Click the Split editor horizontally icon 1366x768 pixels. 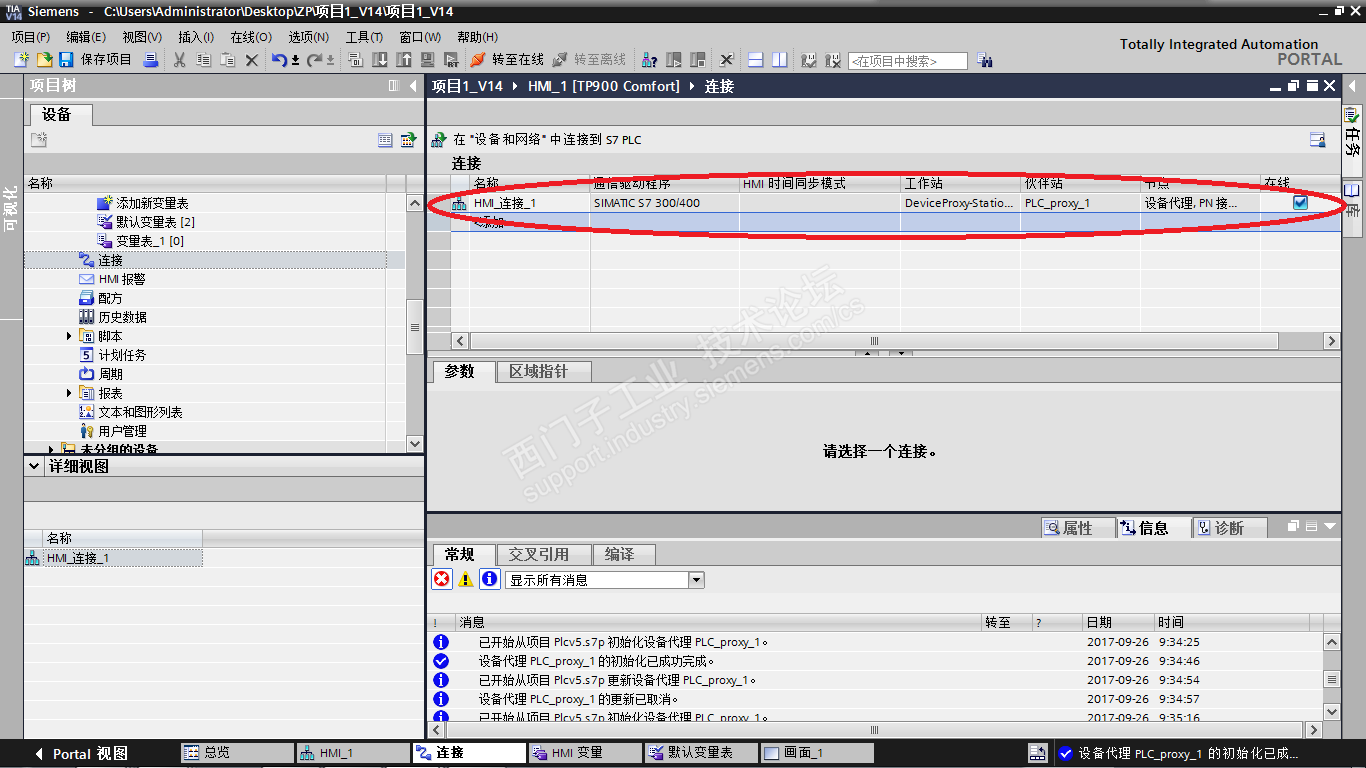[x=756, y=60]
